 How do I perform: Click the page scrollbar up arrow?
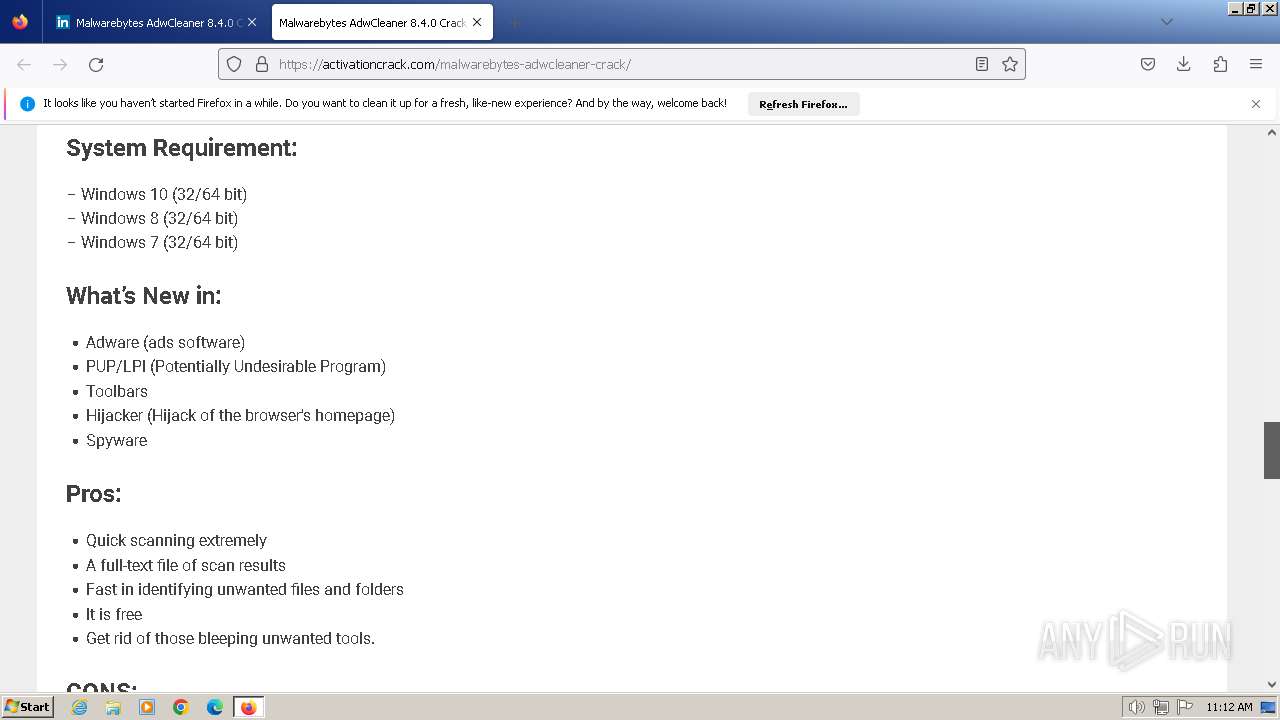click(x=1272, y=133)
